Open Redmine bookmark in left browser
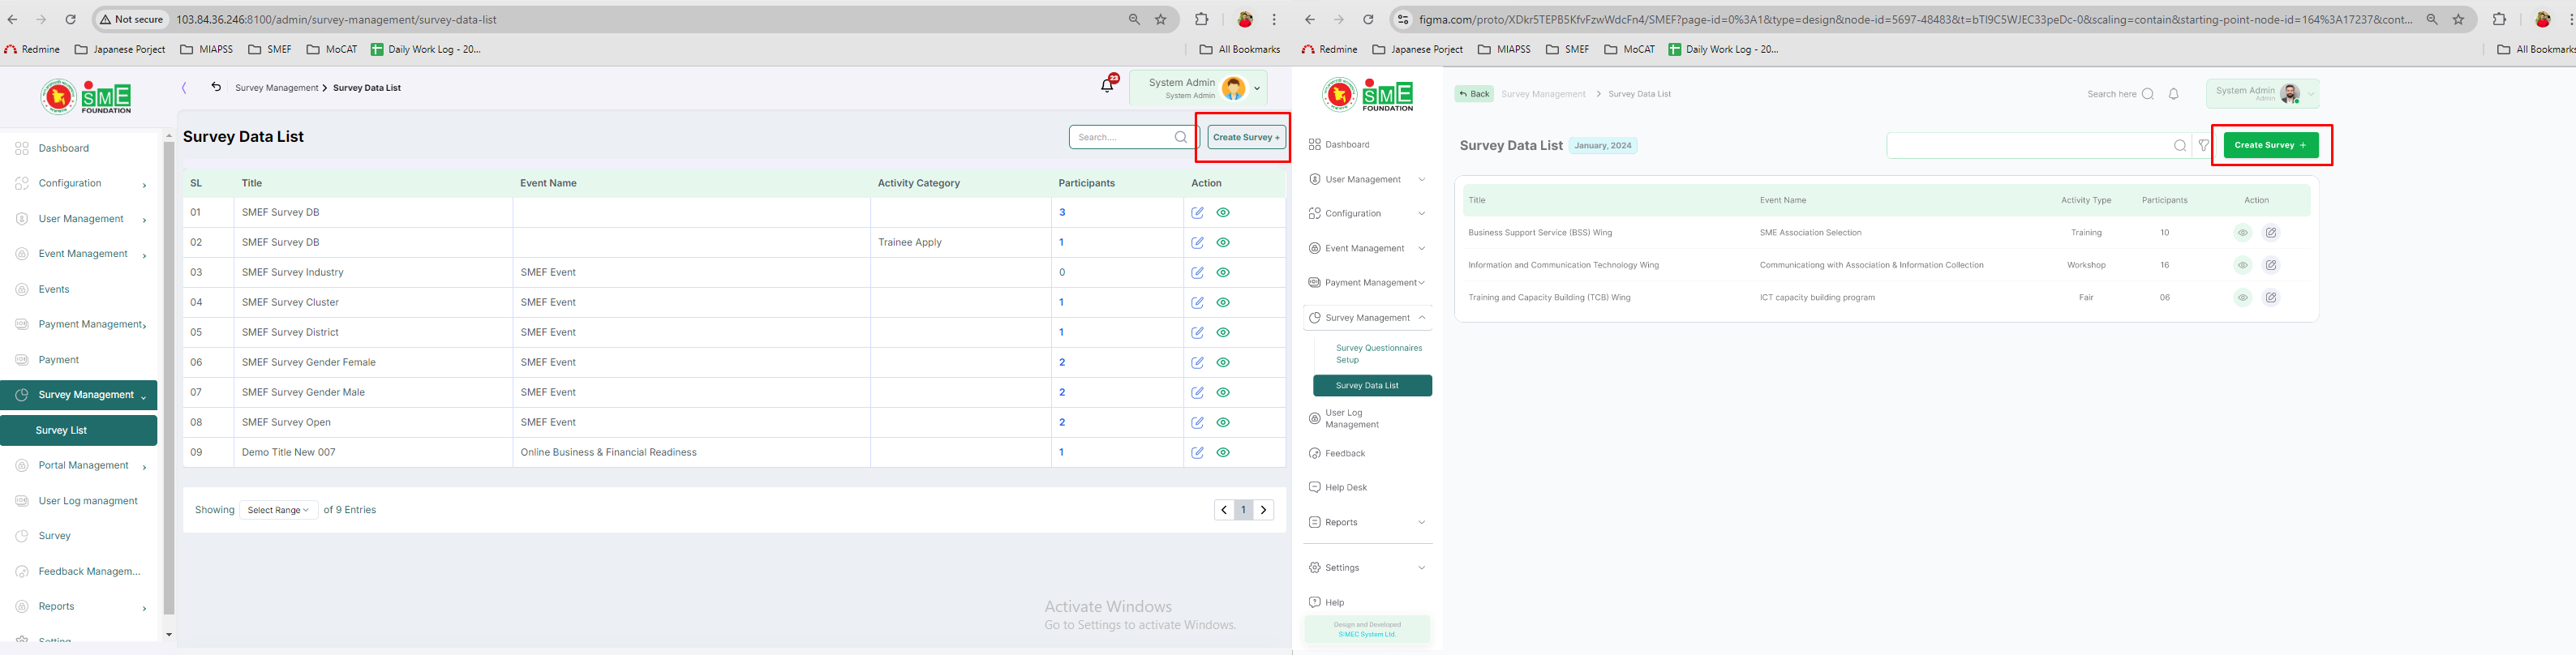The width and height of the screenshot is (2576, 655). 32,49
